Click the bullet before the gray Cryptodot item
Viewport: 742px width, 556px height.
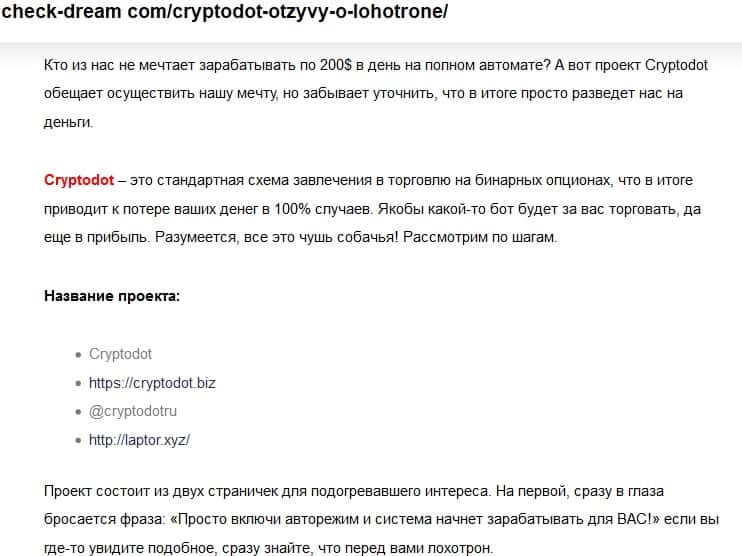(79, 355)
